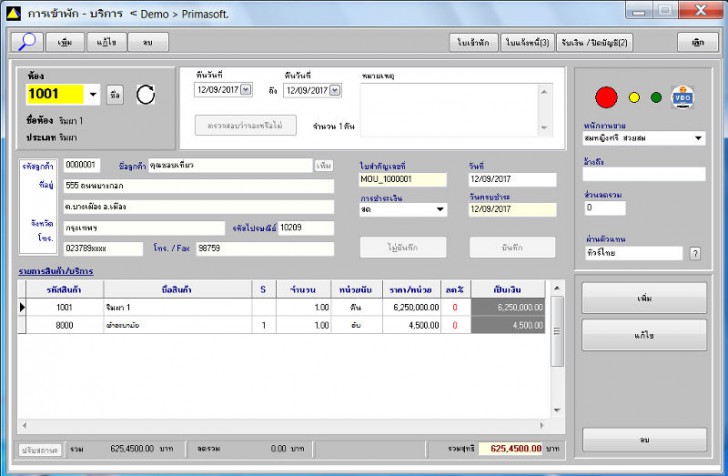Click the ใบแจ้งหนี้(3) toolbar button

(528, 42)
